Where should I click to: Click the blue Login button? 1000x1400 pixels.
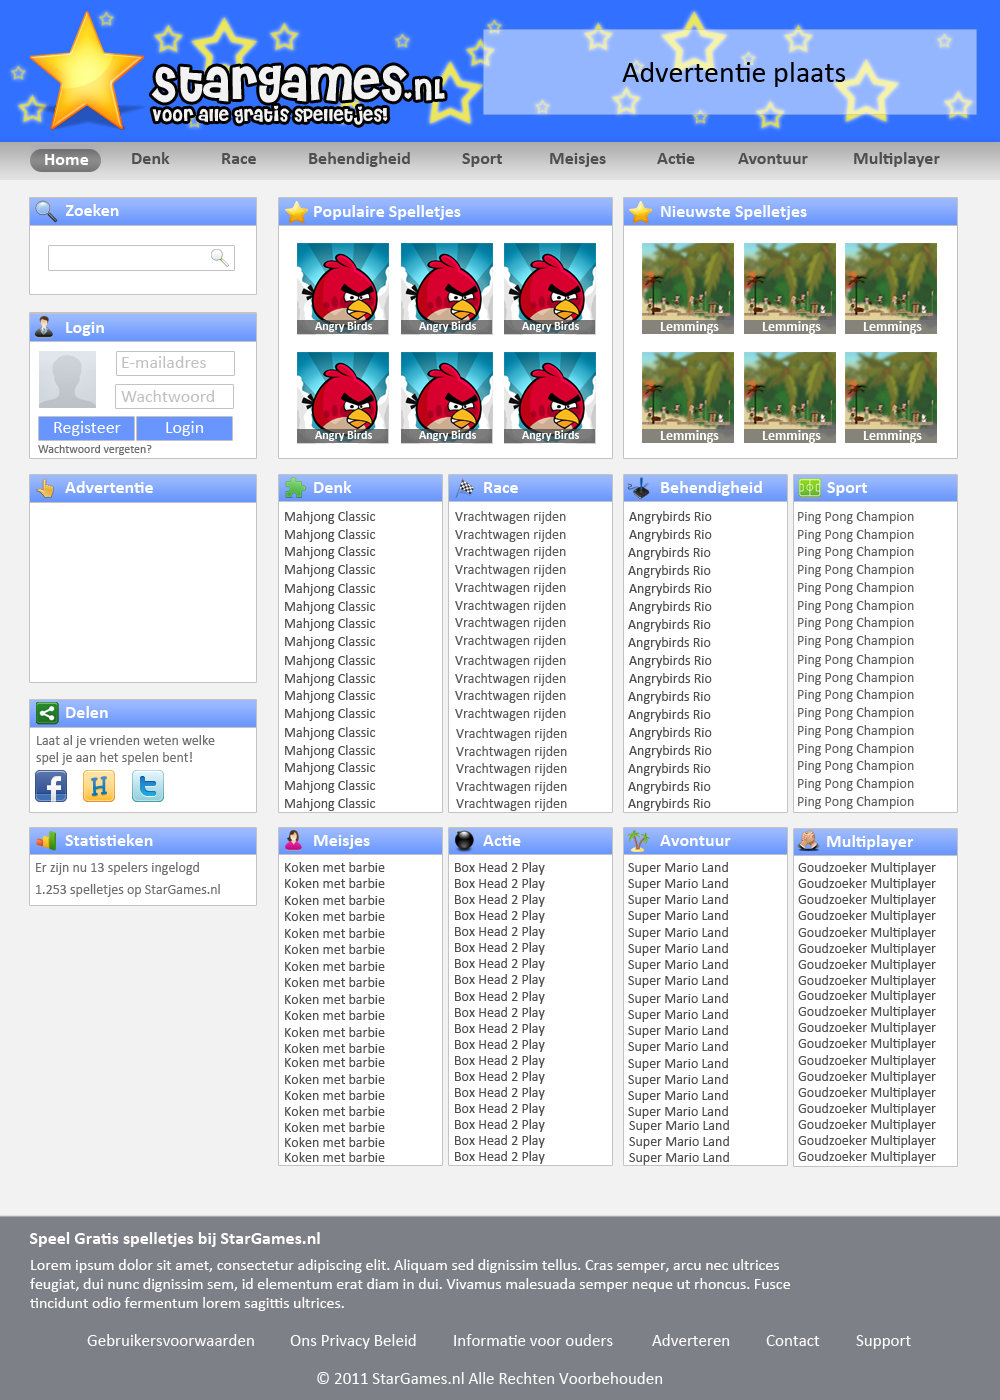[185, 428]
